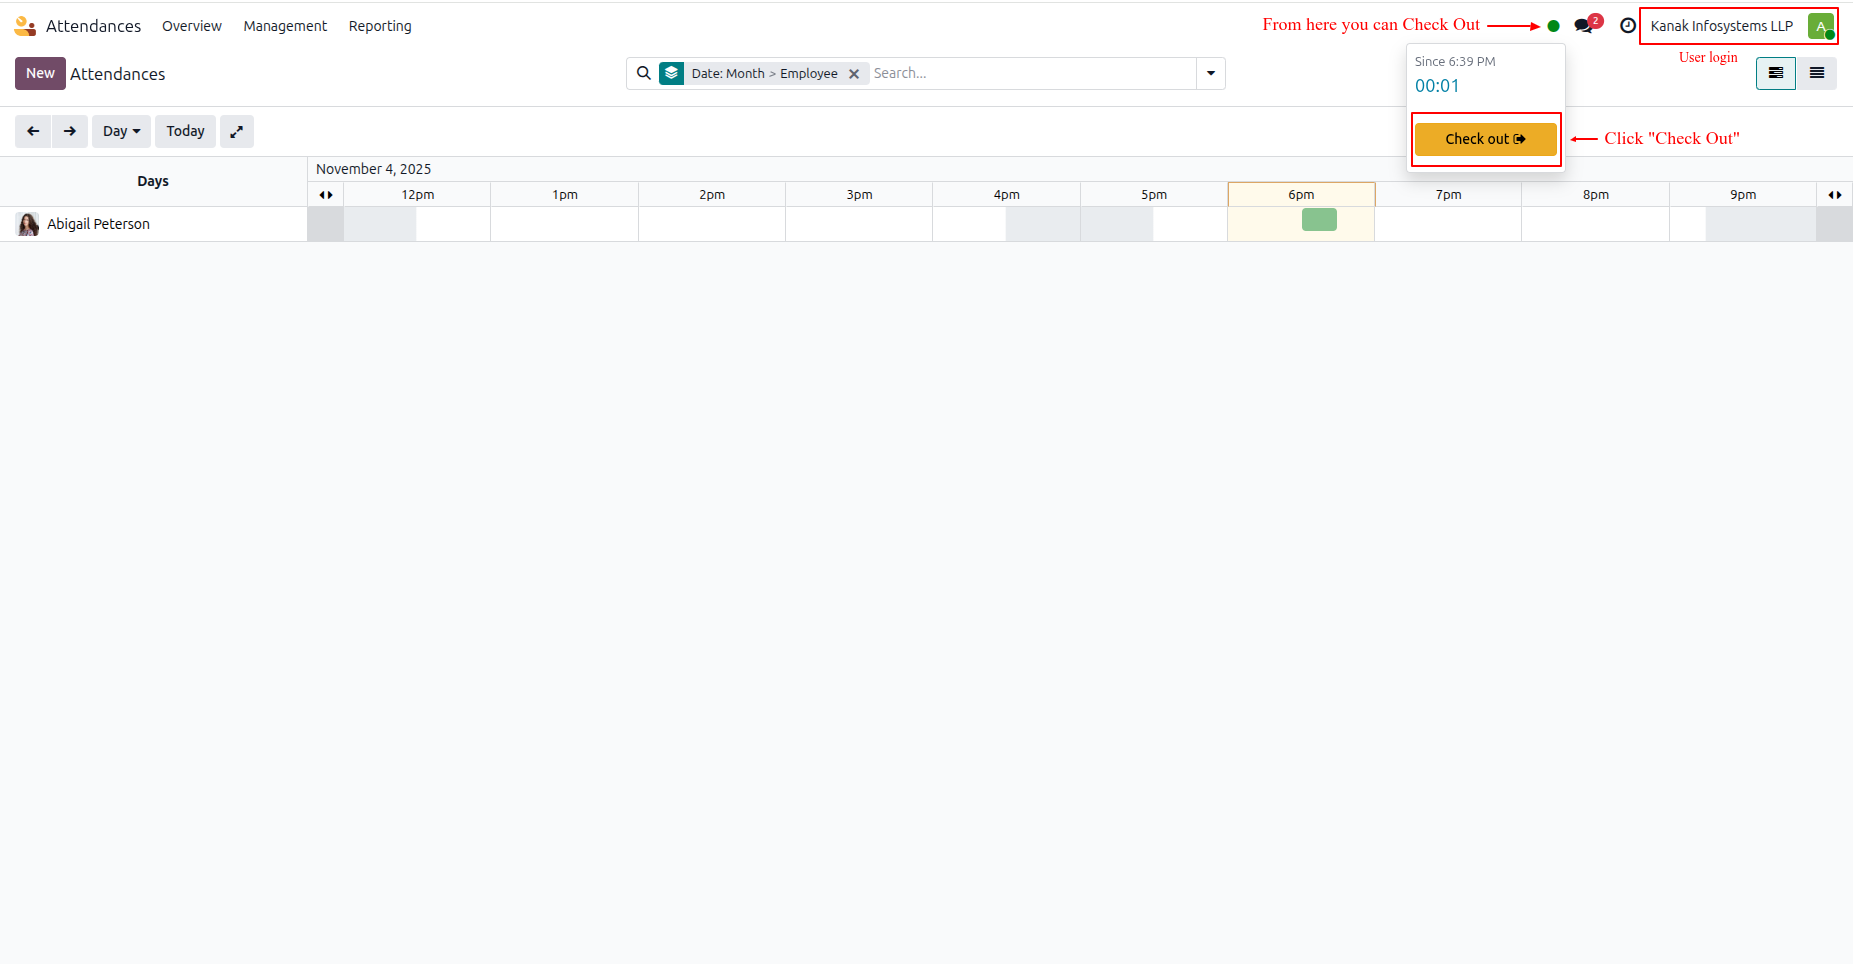Click the 7pm column header
Screen dimensions: 1853x964
[x=1448, y=195]
